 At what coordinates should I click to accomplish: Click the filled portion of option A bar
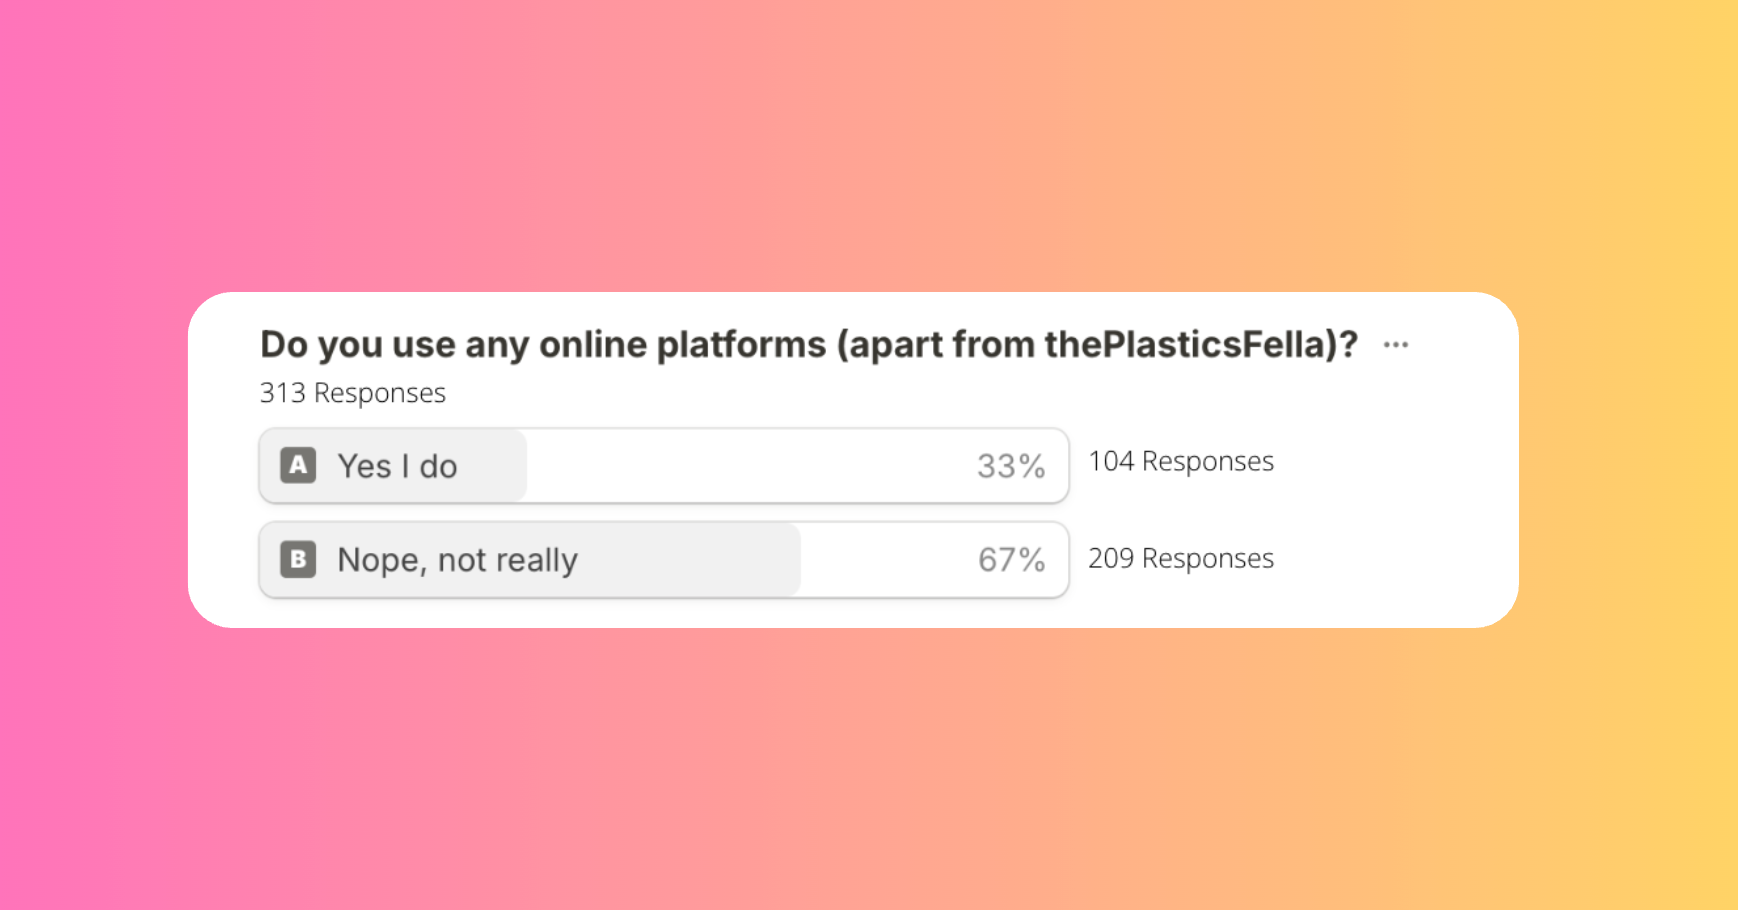tap(393, 466)
